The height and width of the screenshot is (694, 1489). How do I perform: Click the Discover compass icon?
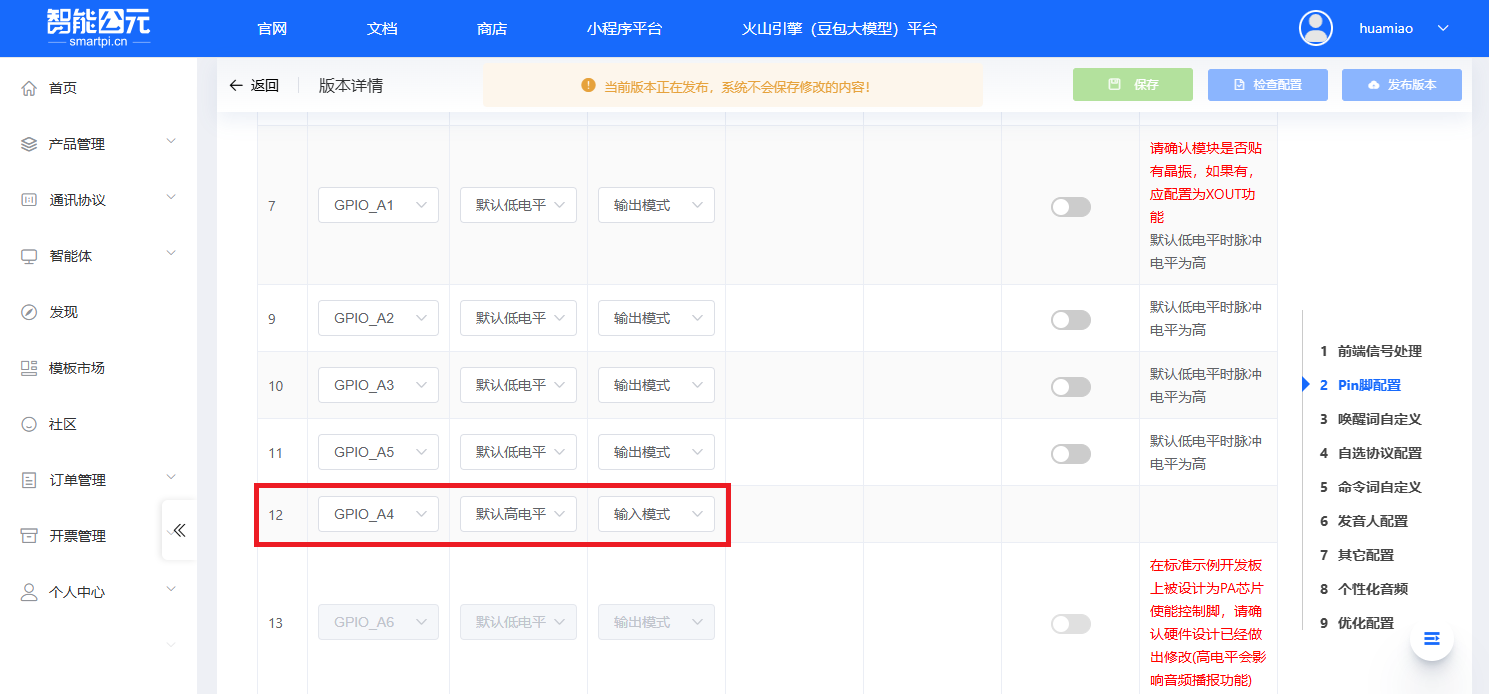pyautogui.click(x=29, y=312)
